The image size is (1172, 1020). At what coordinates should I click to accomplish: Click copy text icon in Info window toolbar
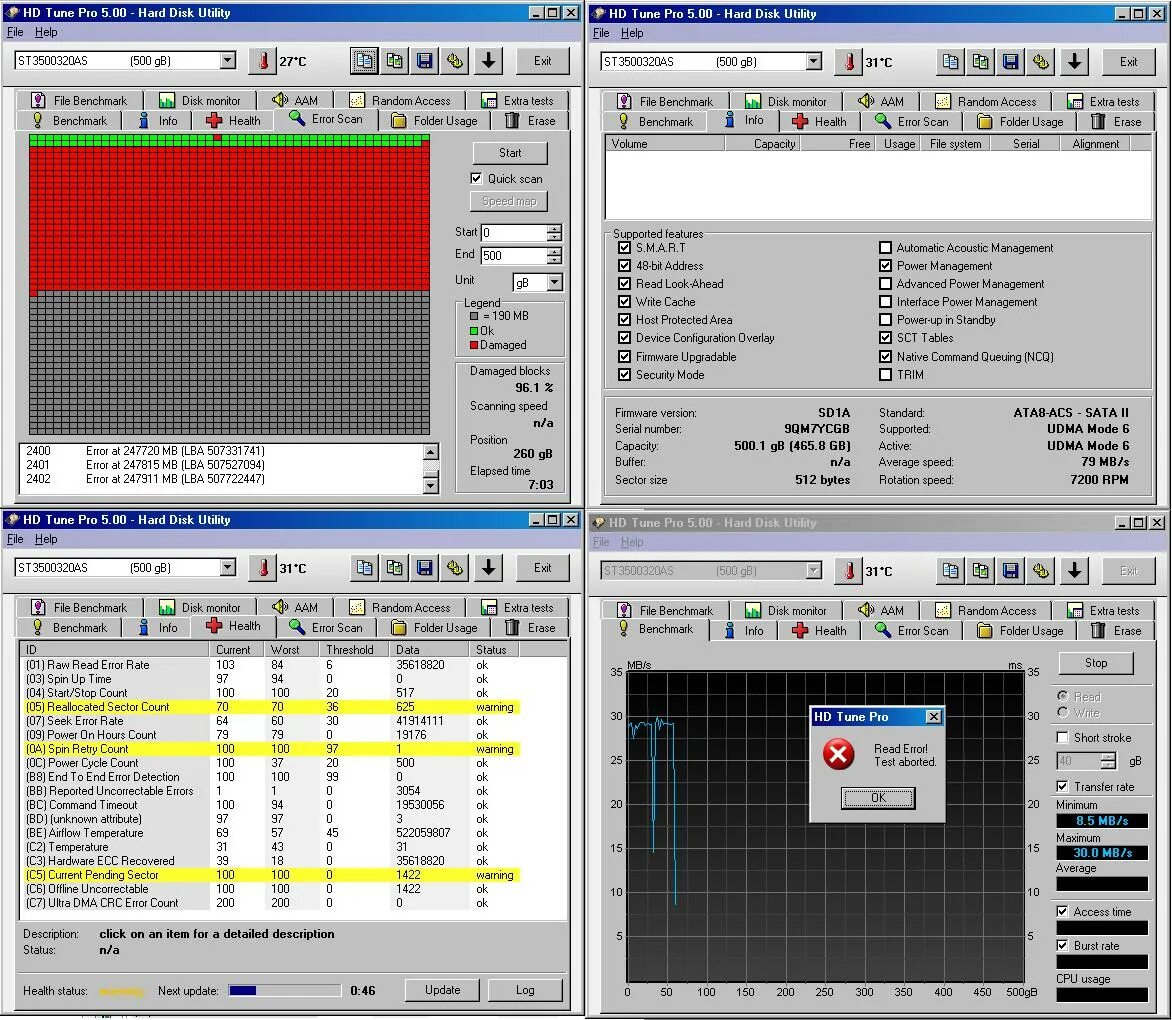950,62
